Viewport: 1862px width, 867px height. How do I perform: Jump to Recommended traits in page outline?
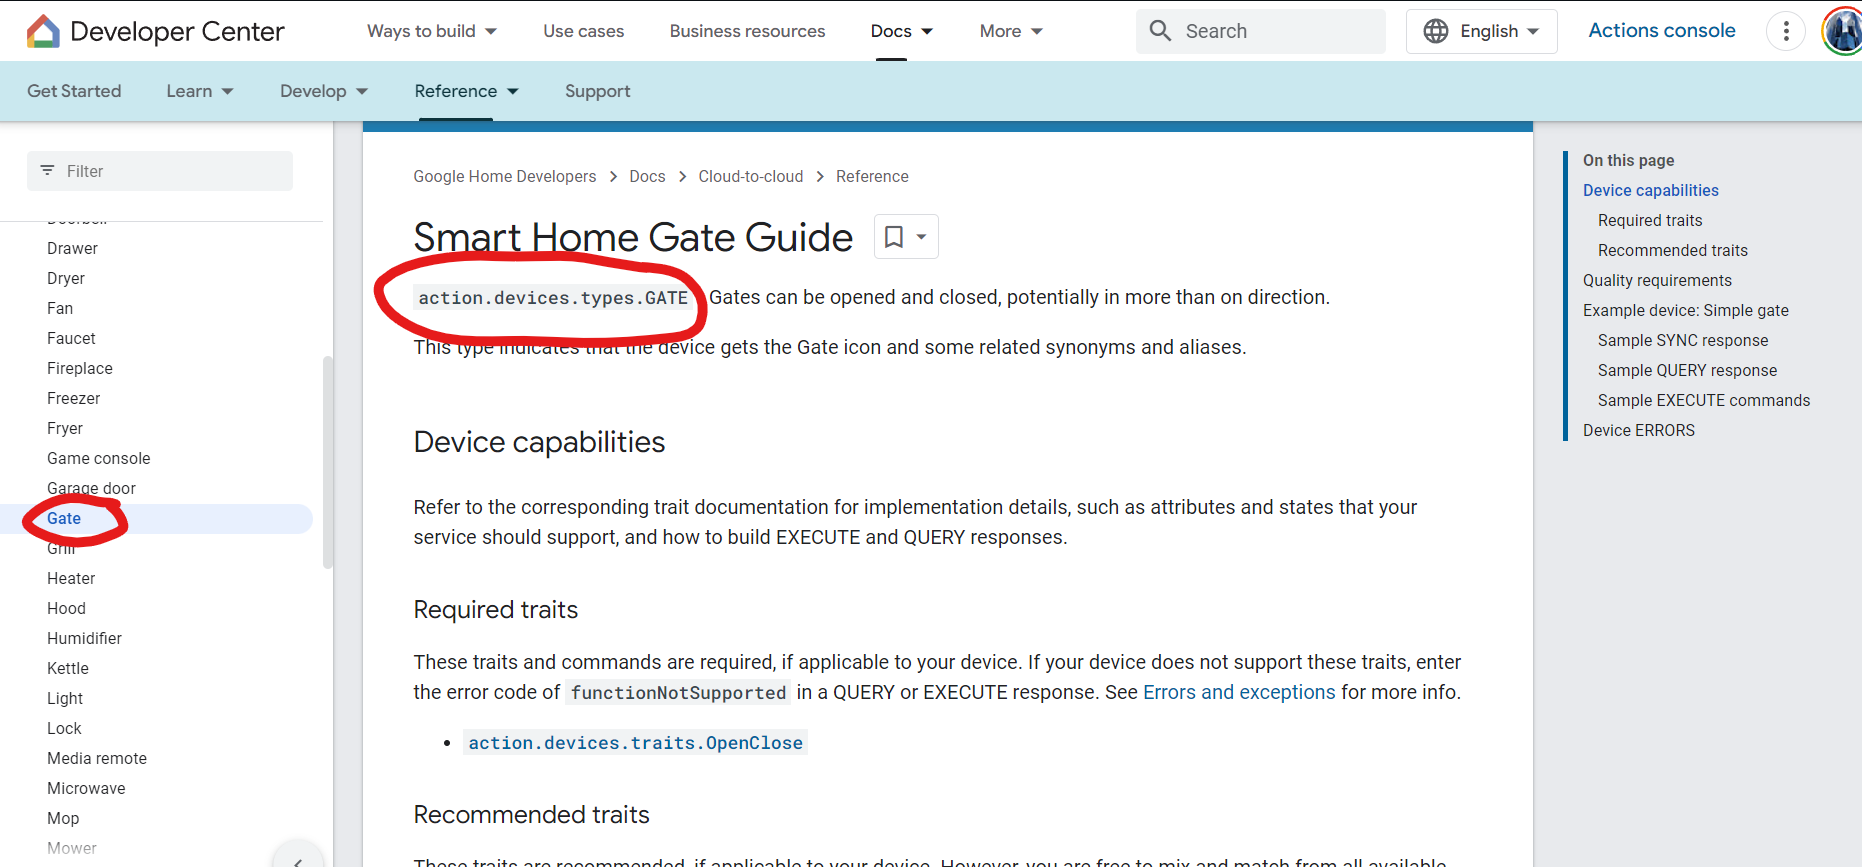pyautogui.click(x=1673, y=250)
